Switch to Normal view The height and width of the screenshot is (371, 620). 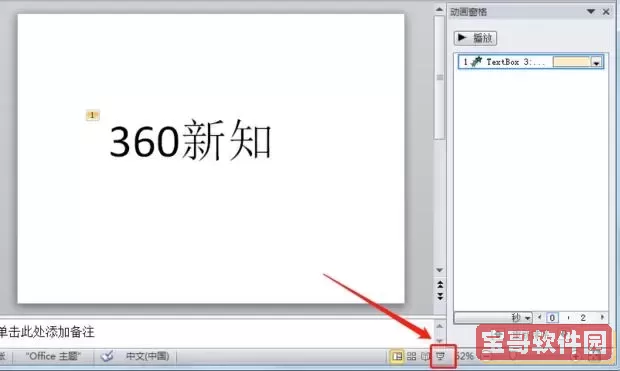(x=397, y=356)
